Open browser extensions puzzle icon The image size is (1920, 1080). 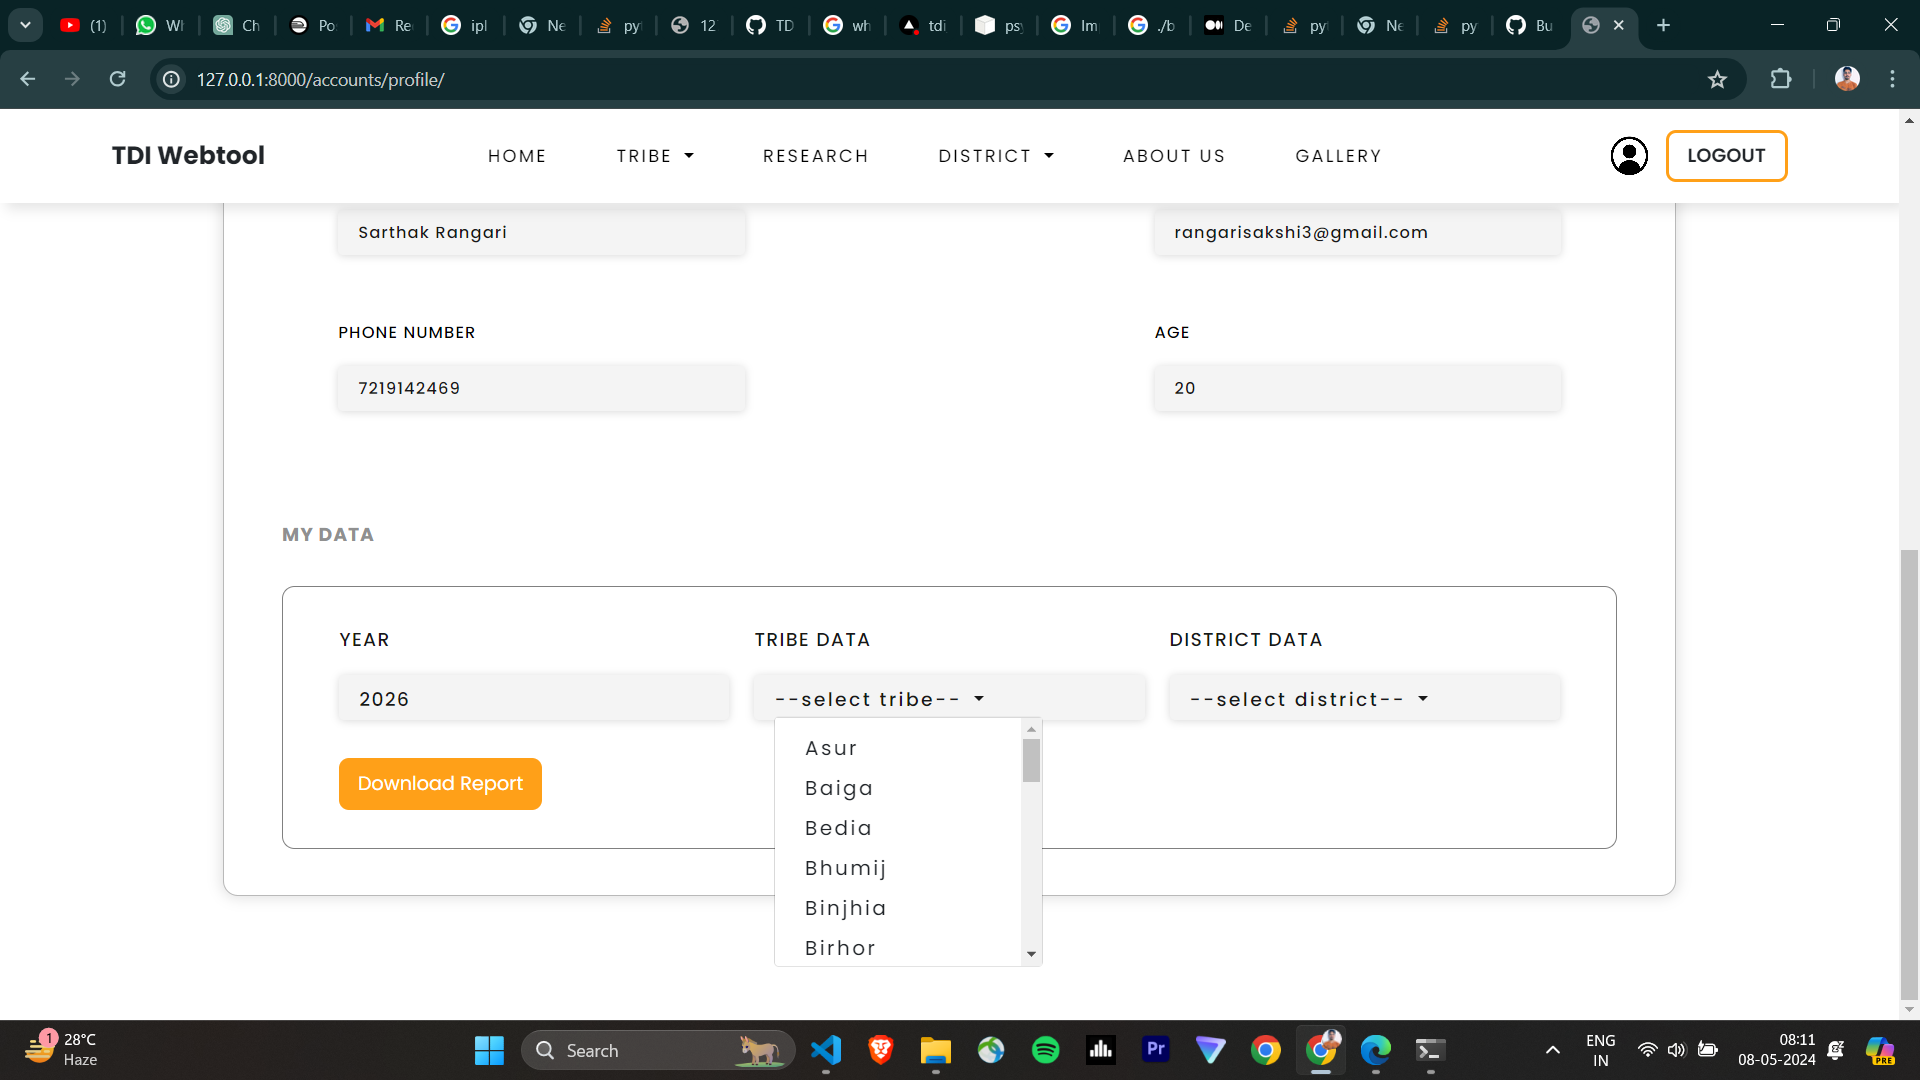(1780, 80)
